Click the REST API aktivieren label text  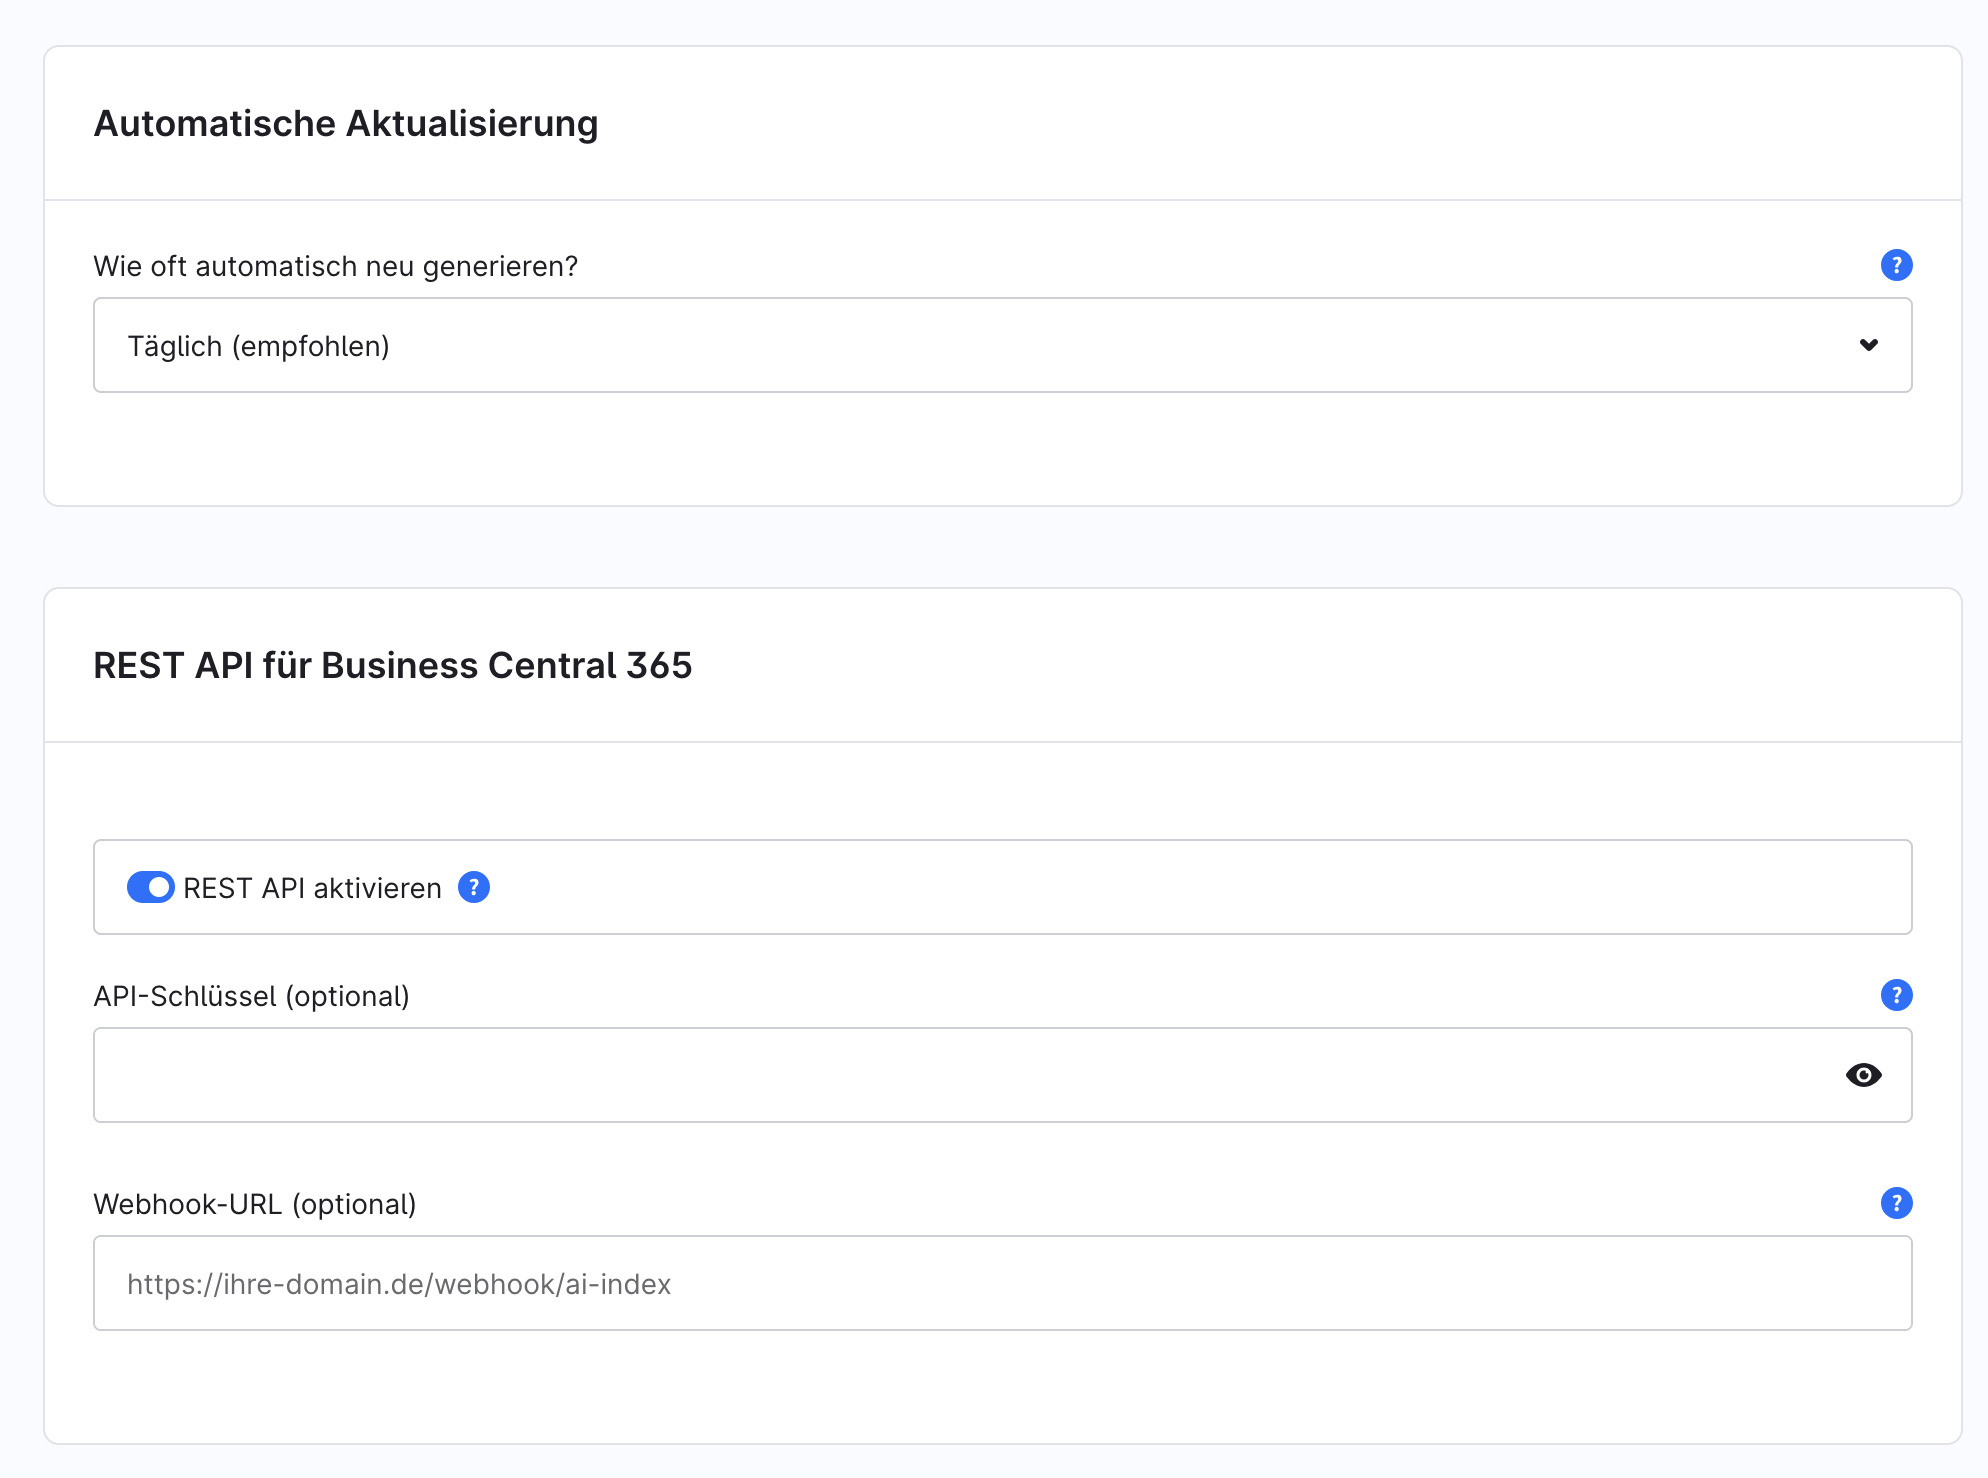point(312,888)
